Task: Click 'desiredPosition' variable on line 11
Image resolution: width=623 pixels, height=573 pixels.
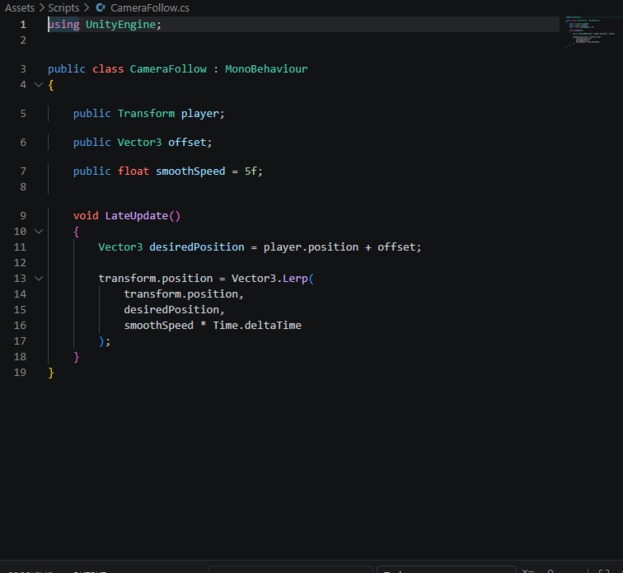Action: (197, 247)
